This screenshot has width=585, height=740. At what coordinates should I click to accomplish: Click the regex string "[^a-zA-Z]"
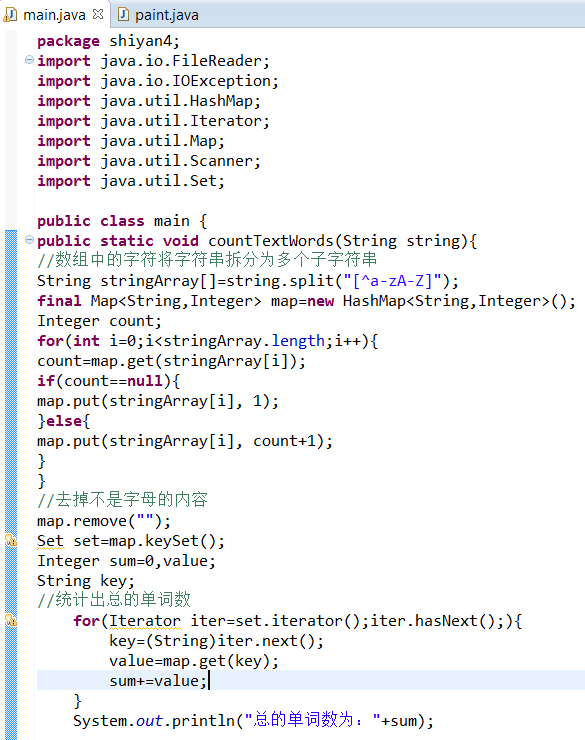click(392, 281)
